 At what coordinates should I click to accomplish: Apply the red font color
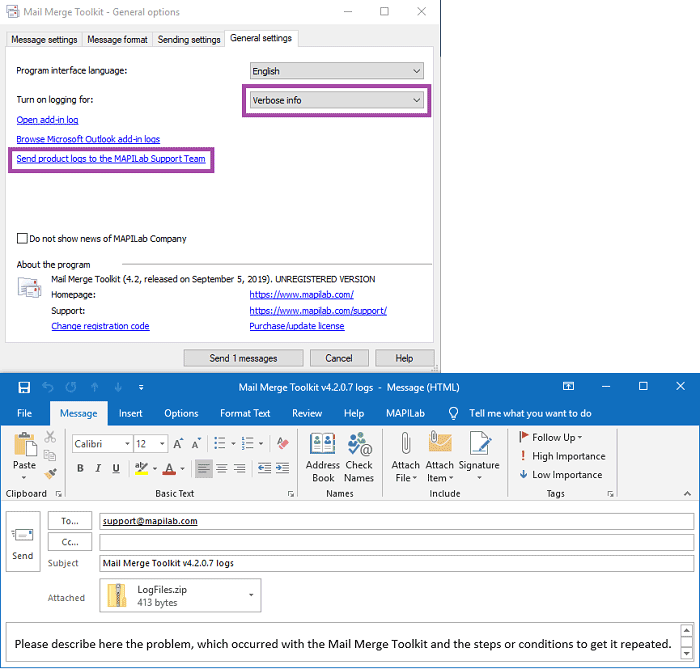(169, 469)
